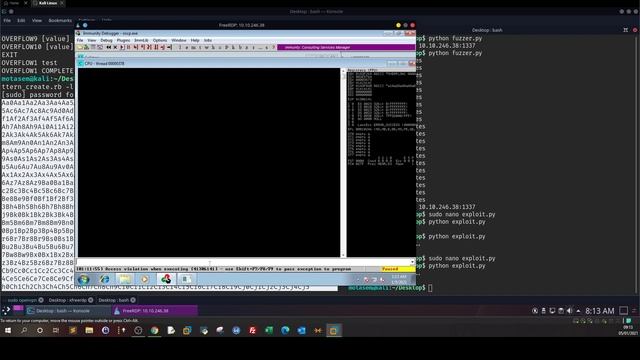This screenshot has width=640, height=360.
Task: Click the Kali volume speaker tray icon
Action: pyautogui.click(x=569, y=311)
